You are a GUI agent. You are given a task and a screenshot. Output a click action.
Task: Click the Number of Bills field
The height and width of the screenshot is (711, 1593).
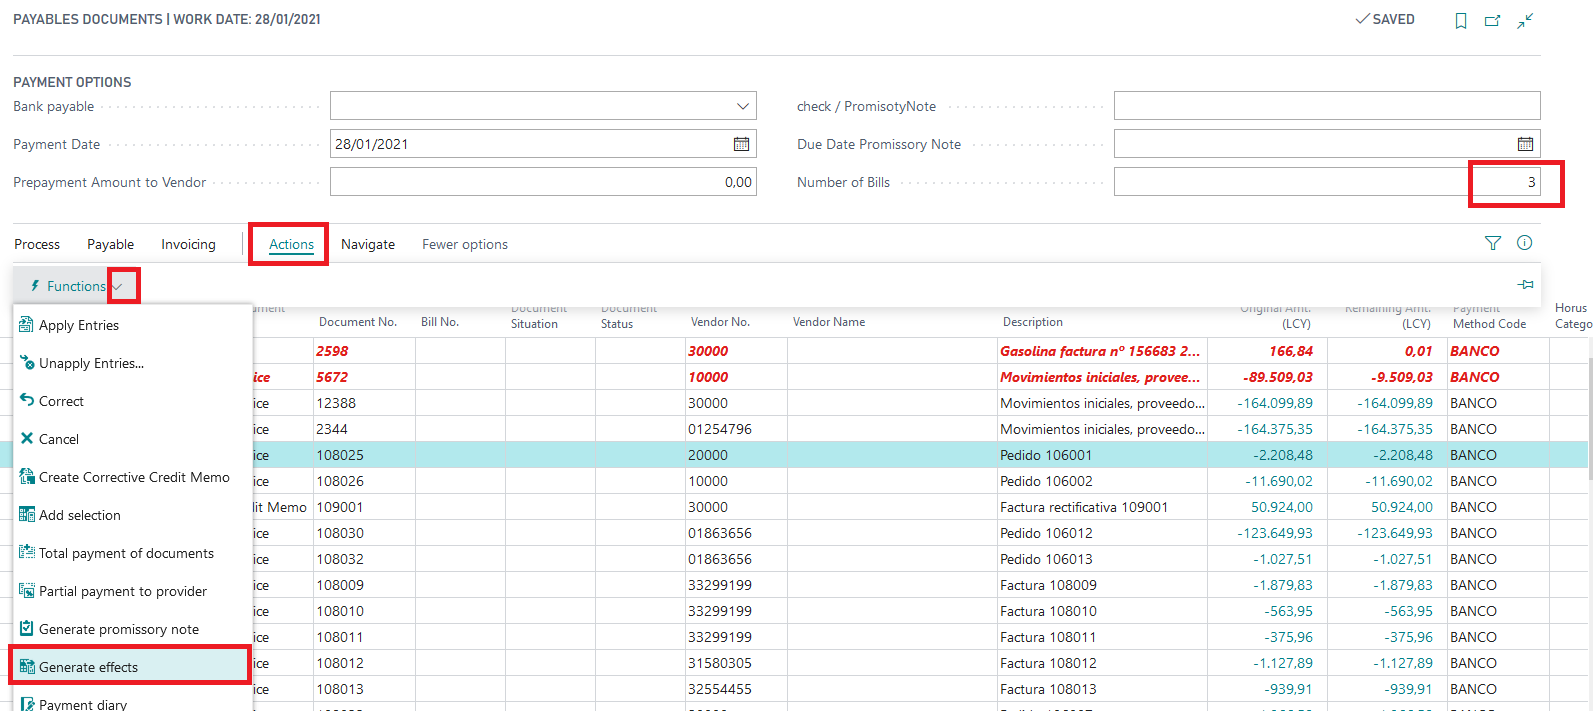point(1327,182)
